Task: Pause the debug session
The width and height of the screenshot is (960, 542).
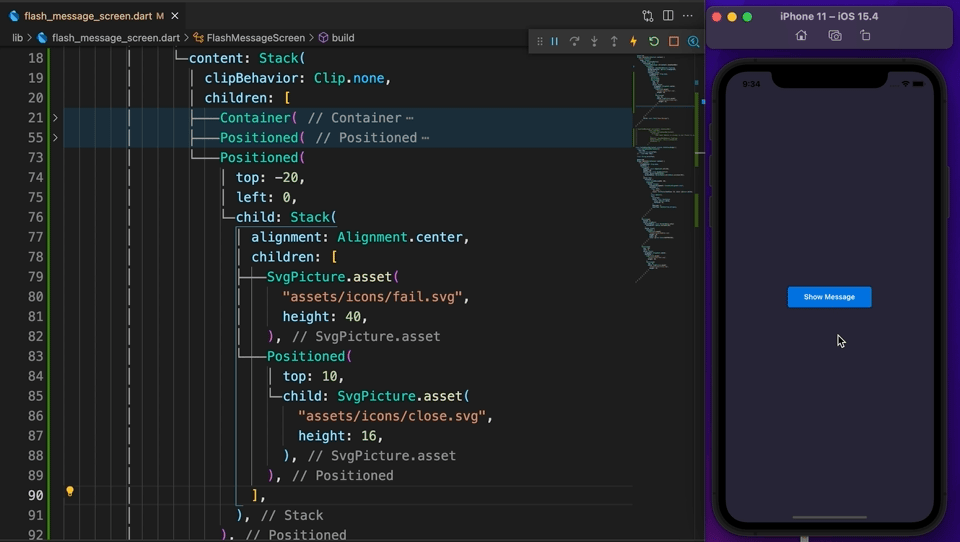Action: tap(555, 42)
